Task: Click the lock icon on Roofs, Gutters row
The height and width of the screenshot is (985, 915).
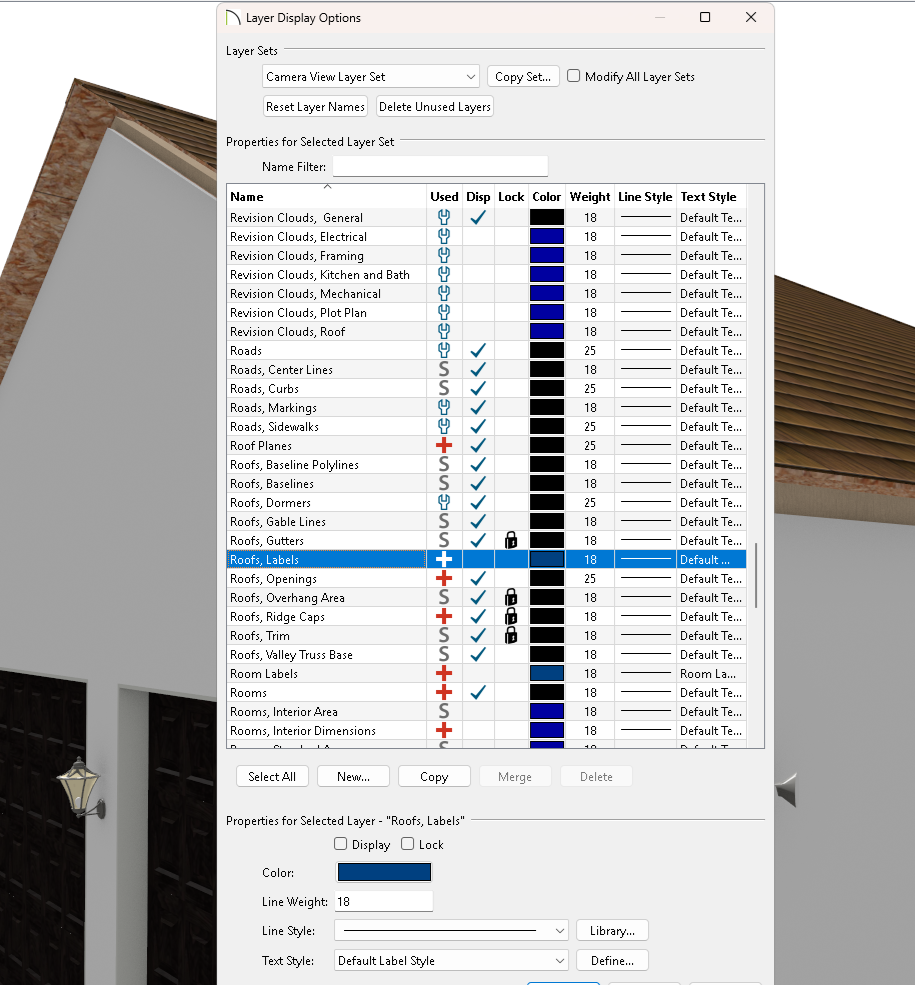Action: pyautogui.click(x=511, y=541)
